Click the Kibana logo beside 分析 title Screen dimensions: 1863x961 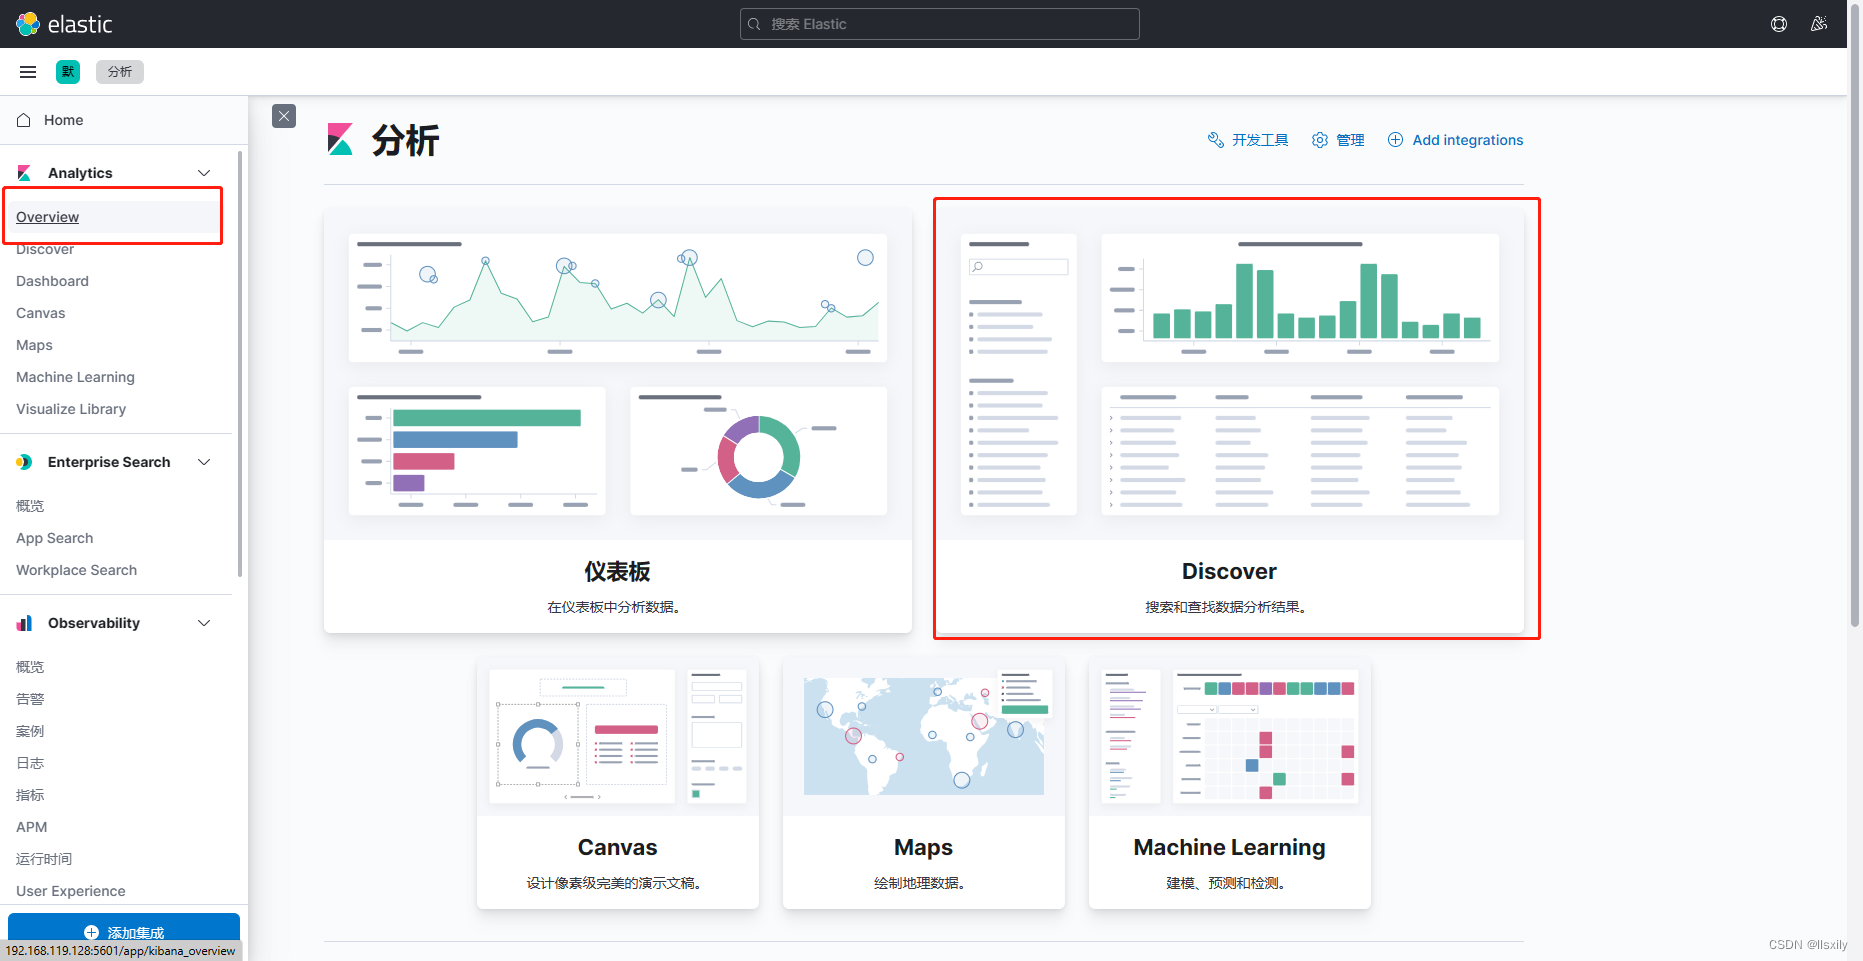pyautogui.click(x=340, y=139)
